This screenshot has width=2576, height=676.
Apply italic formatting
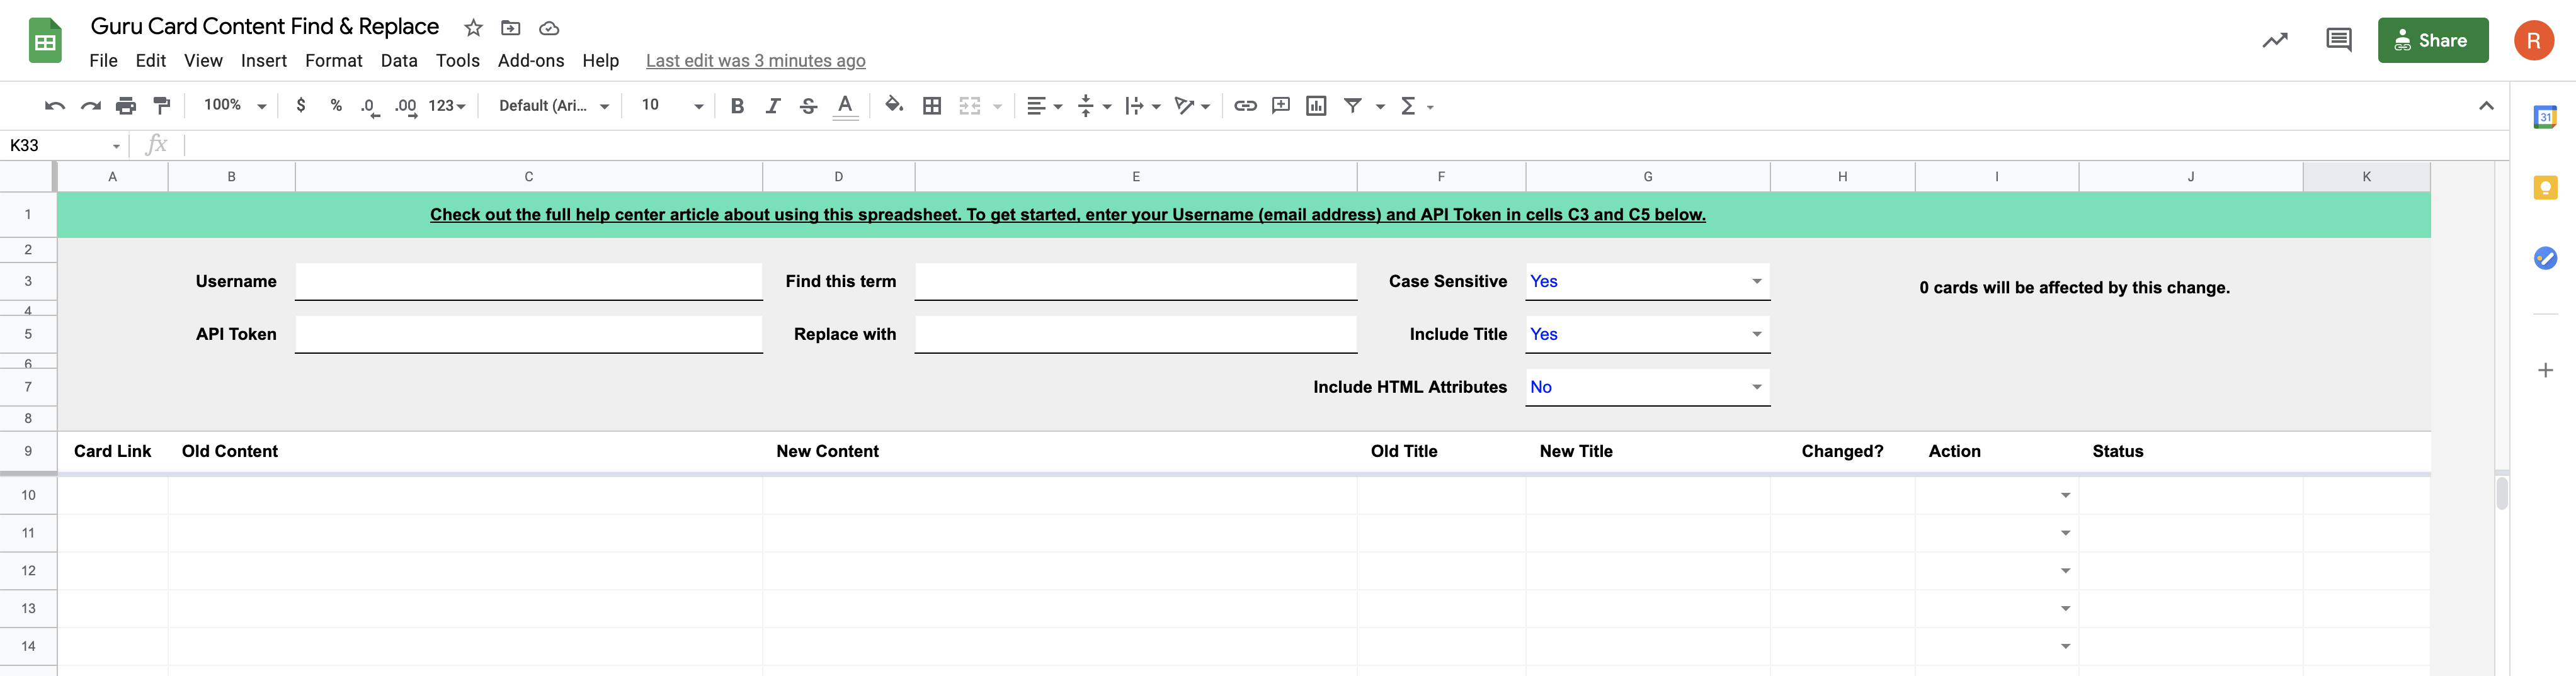tap(772, 105)
